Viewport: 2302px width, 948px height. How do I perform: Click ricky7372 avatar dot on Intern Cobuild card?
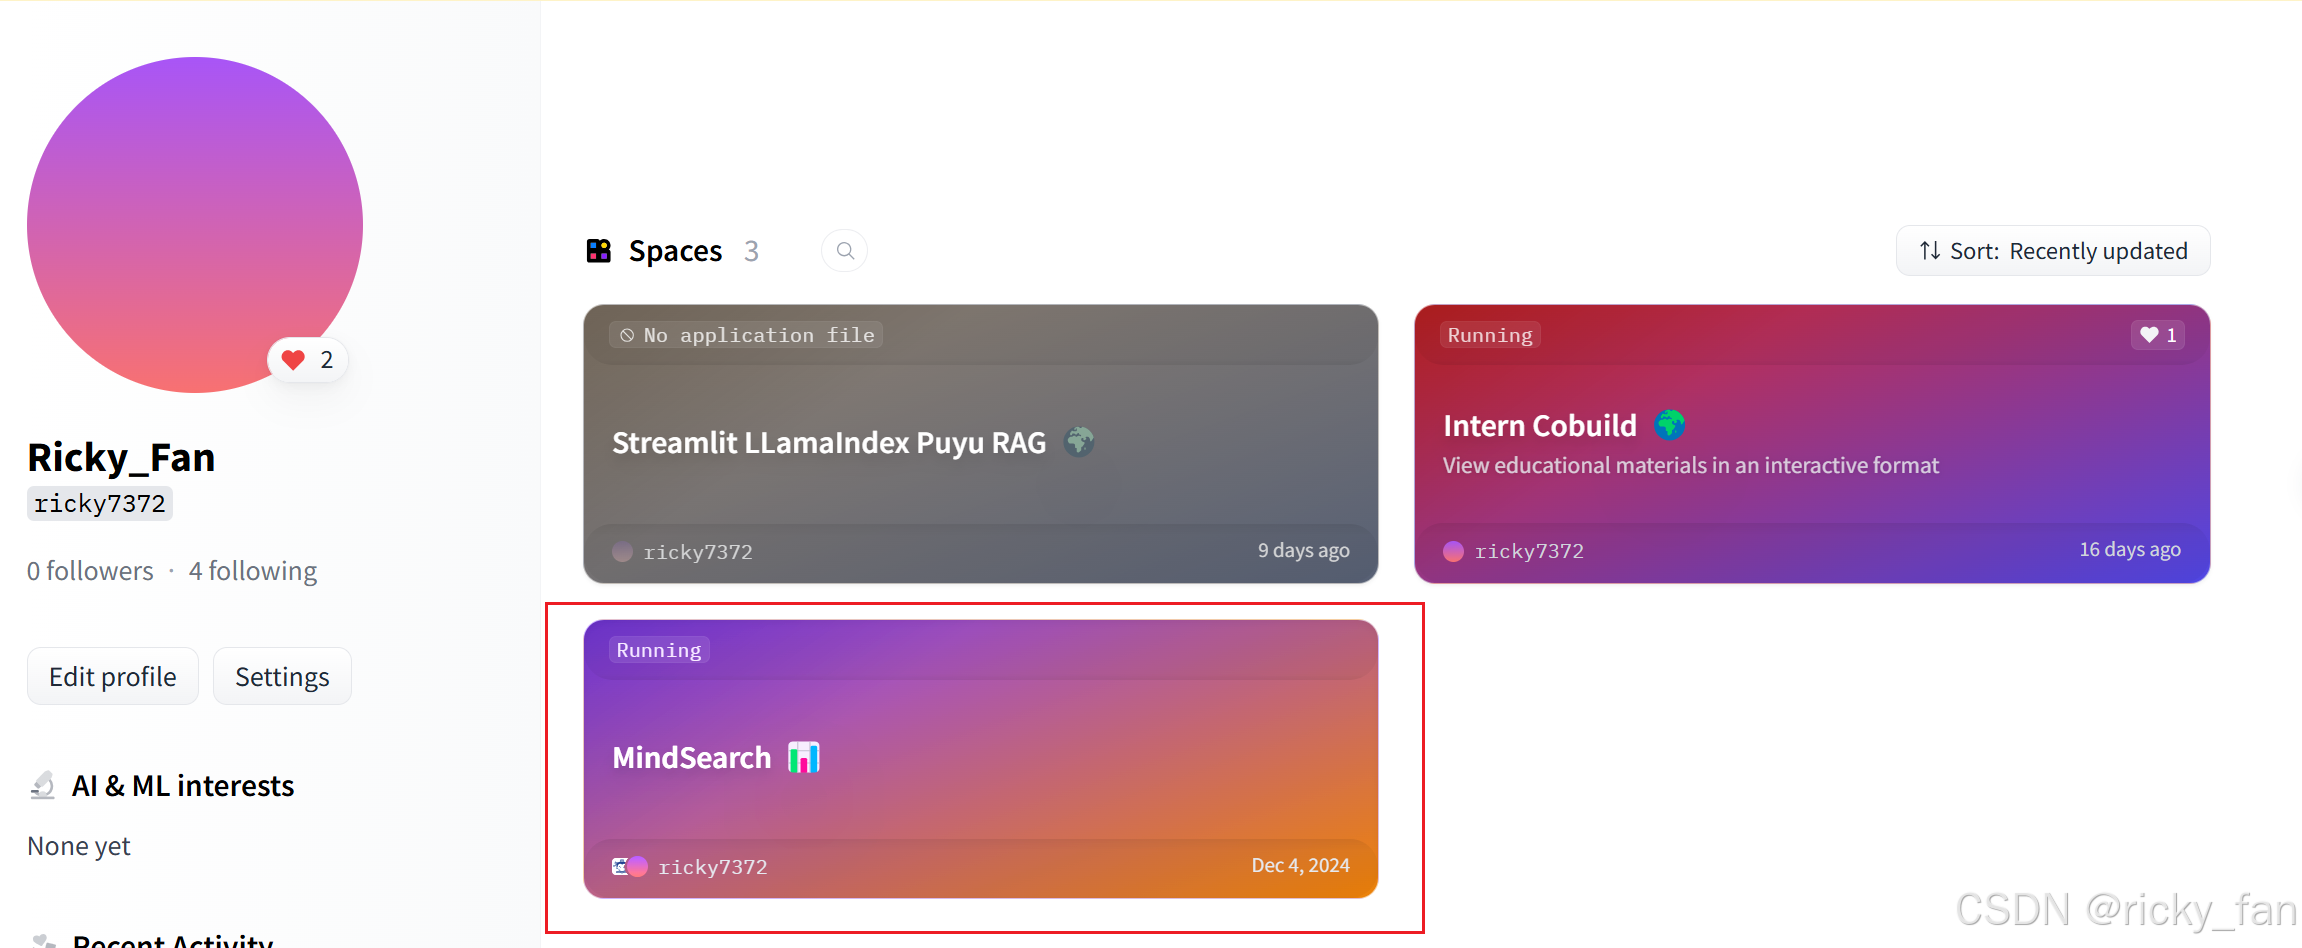pos(1454,551)
